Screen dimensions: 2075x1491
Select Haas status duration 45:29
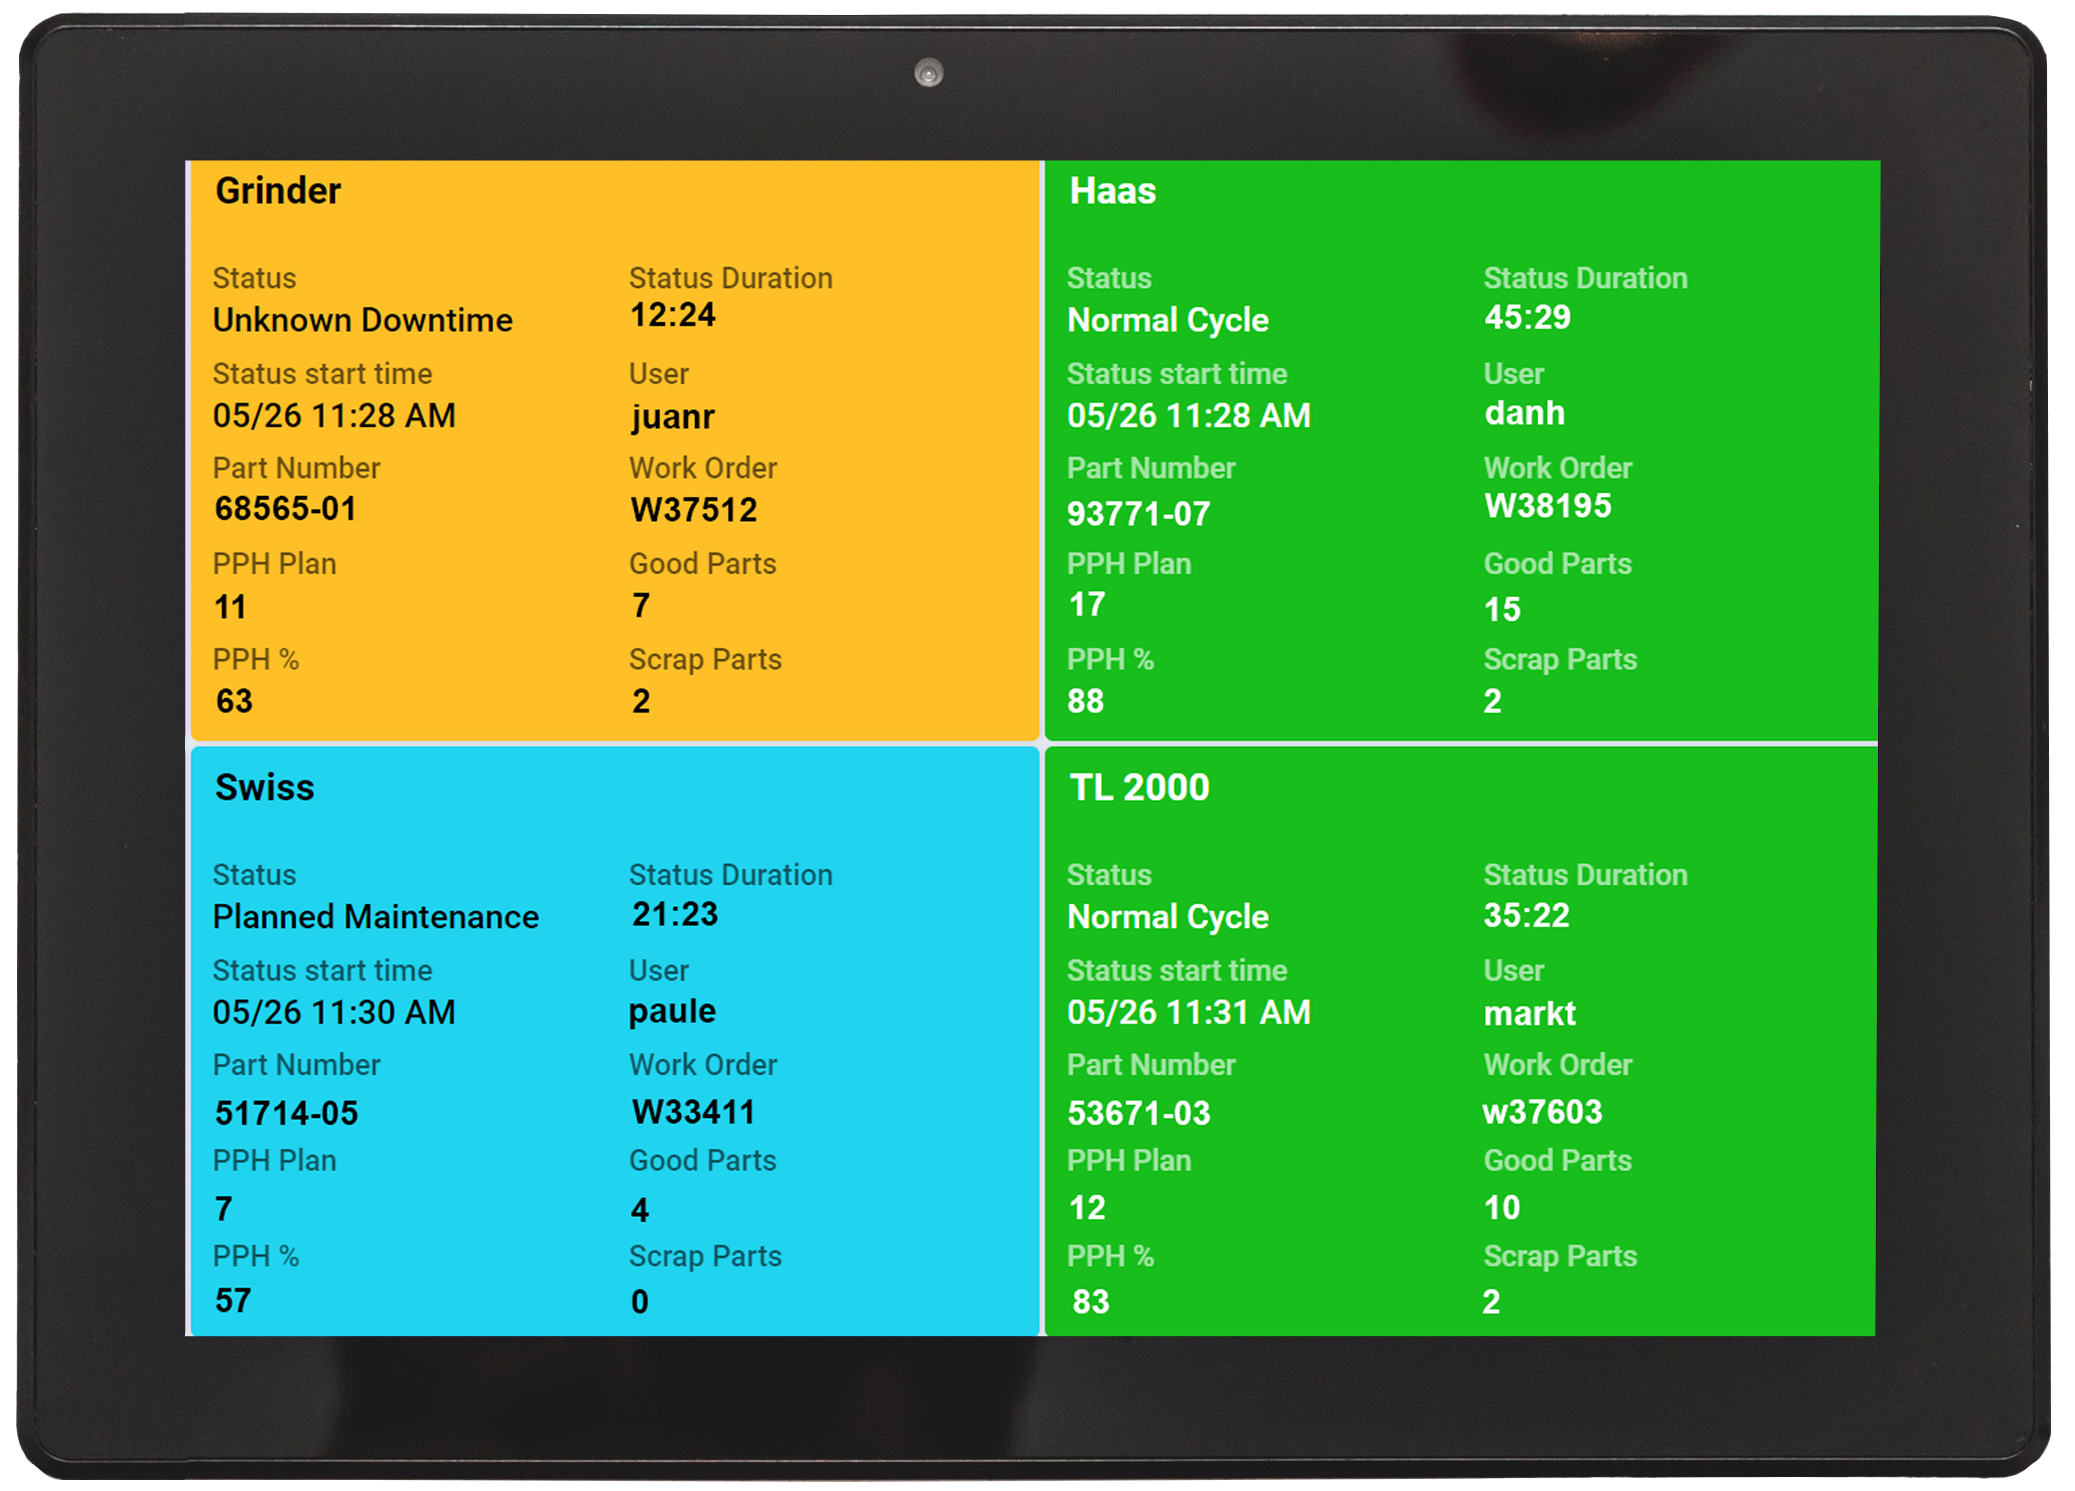pos(1527,317)
